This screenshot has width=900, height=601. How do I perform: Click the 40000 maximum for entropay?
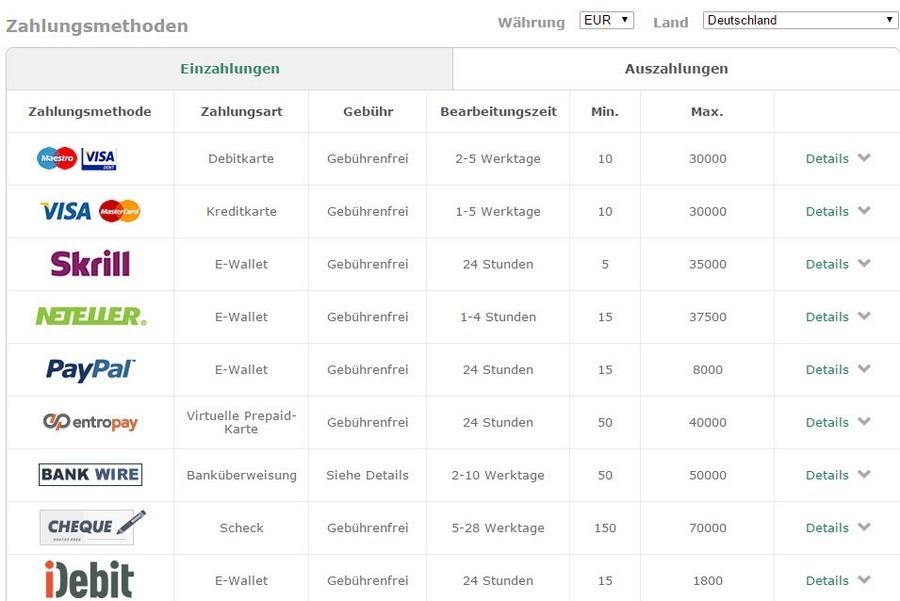coord(708,422)
